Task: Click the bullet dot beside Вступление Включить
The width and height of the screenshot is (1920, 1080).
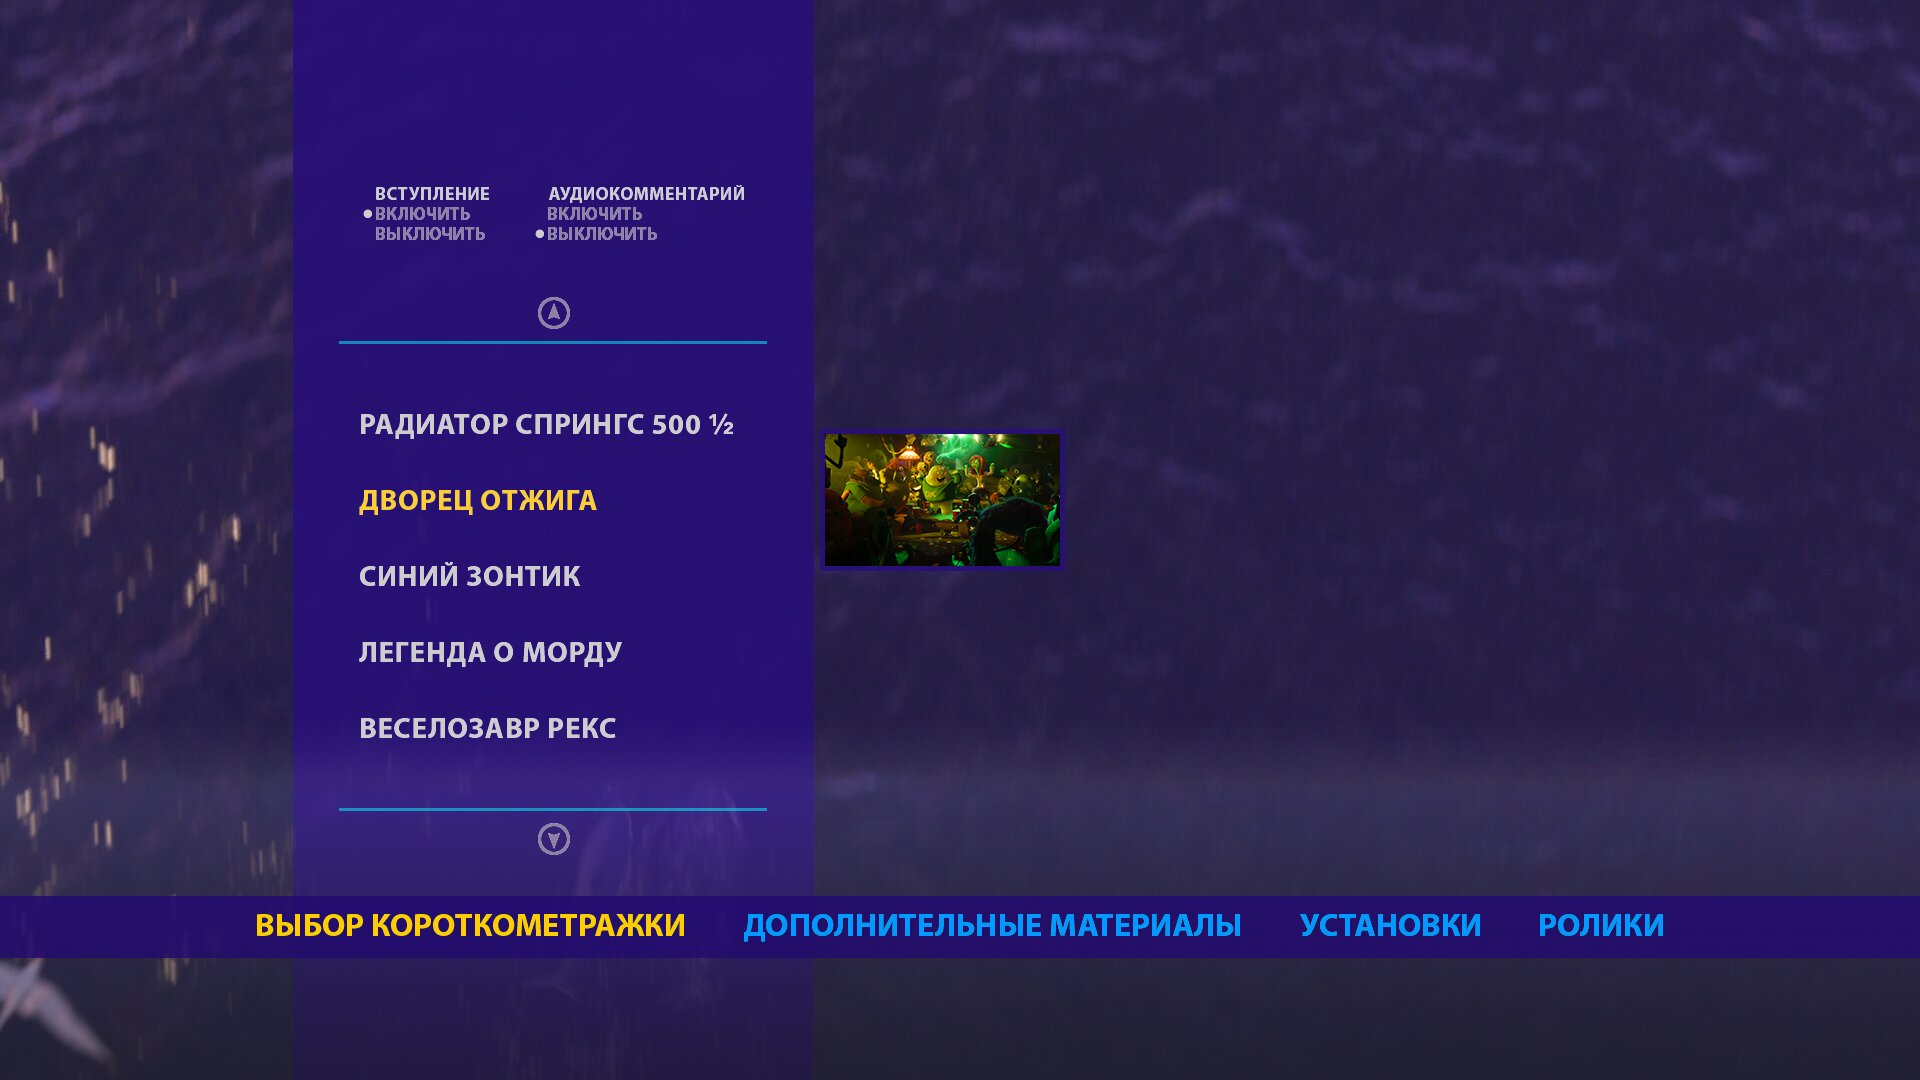Action: [367, 214]
